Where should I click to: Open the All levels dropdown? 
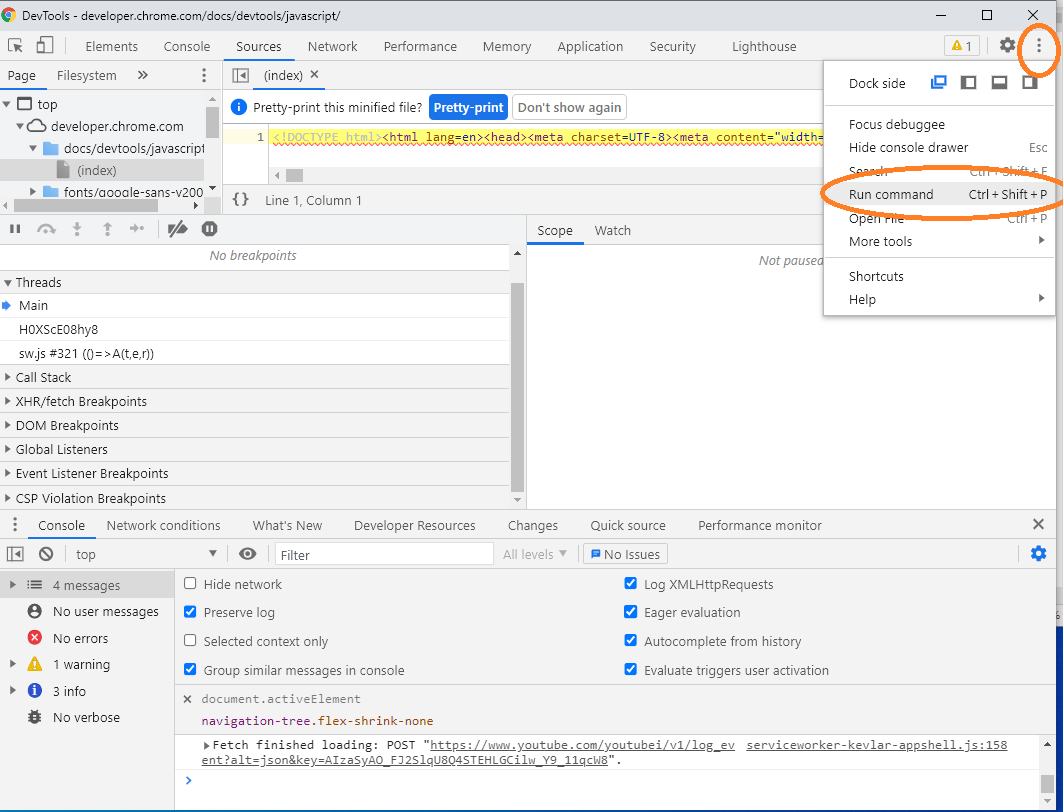click(535, 554)
